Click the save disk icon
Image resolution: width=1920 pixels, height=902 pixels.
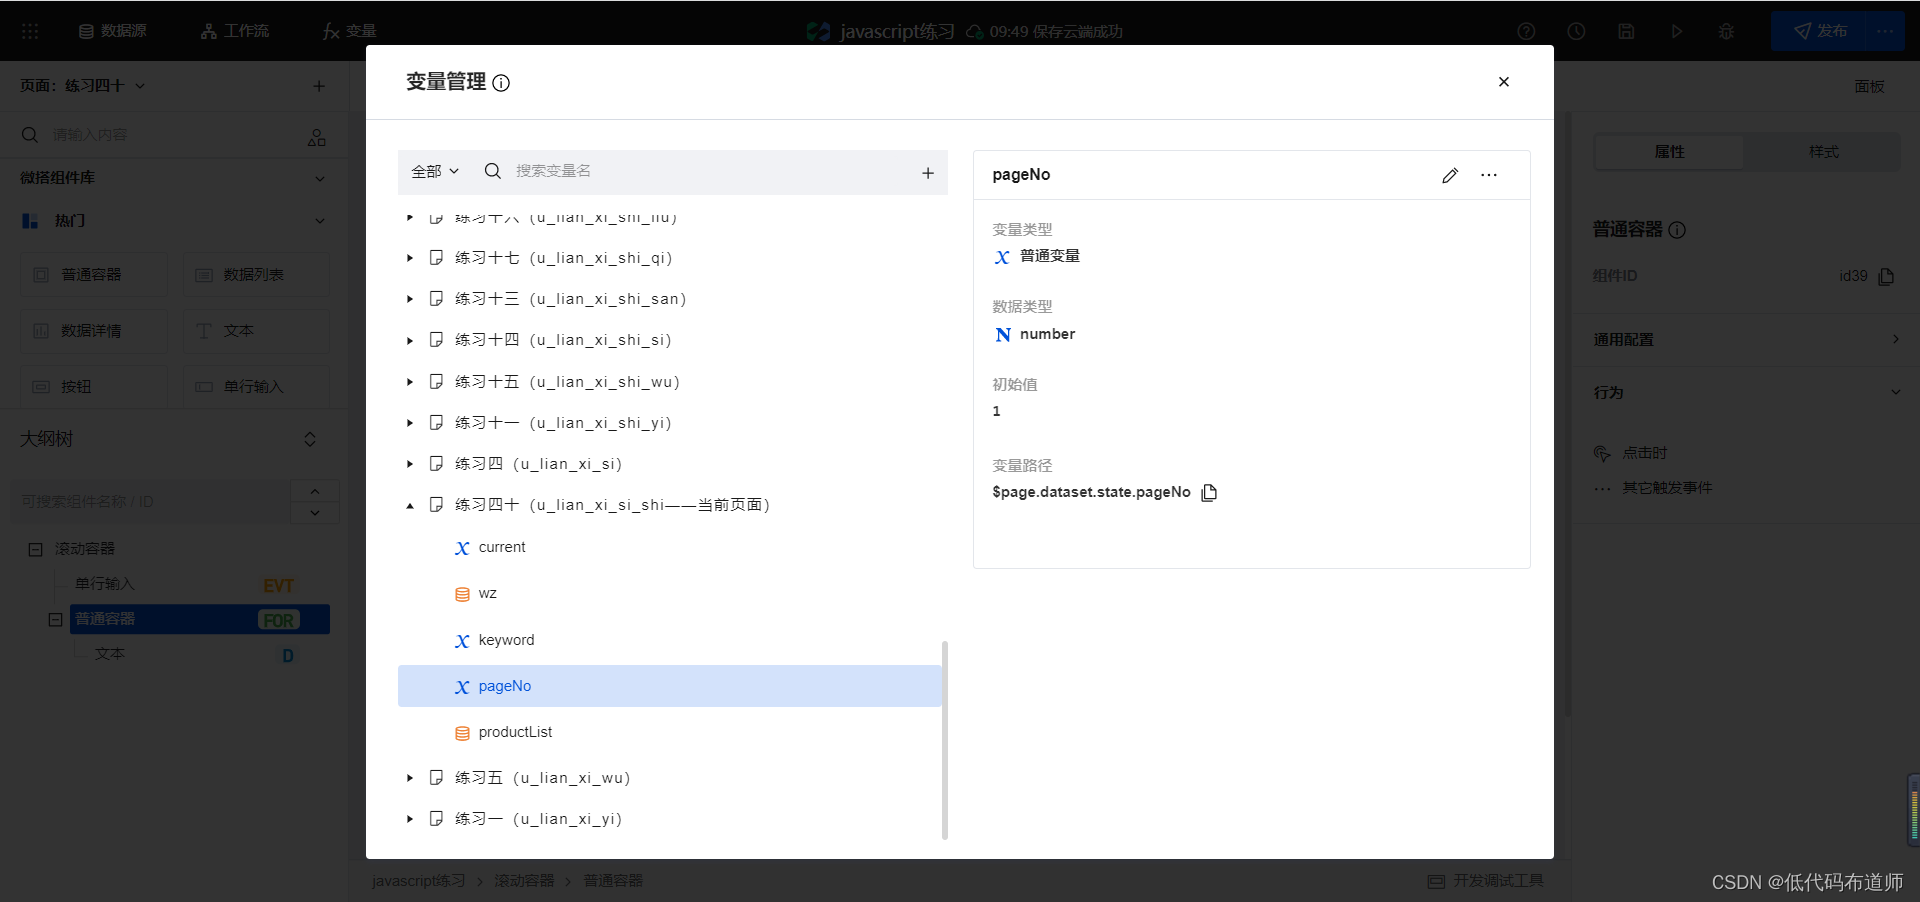click(x=1626, y=31)
